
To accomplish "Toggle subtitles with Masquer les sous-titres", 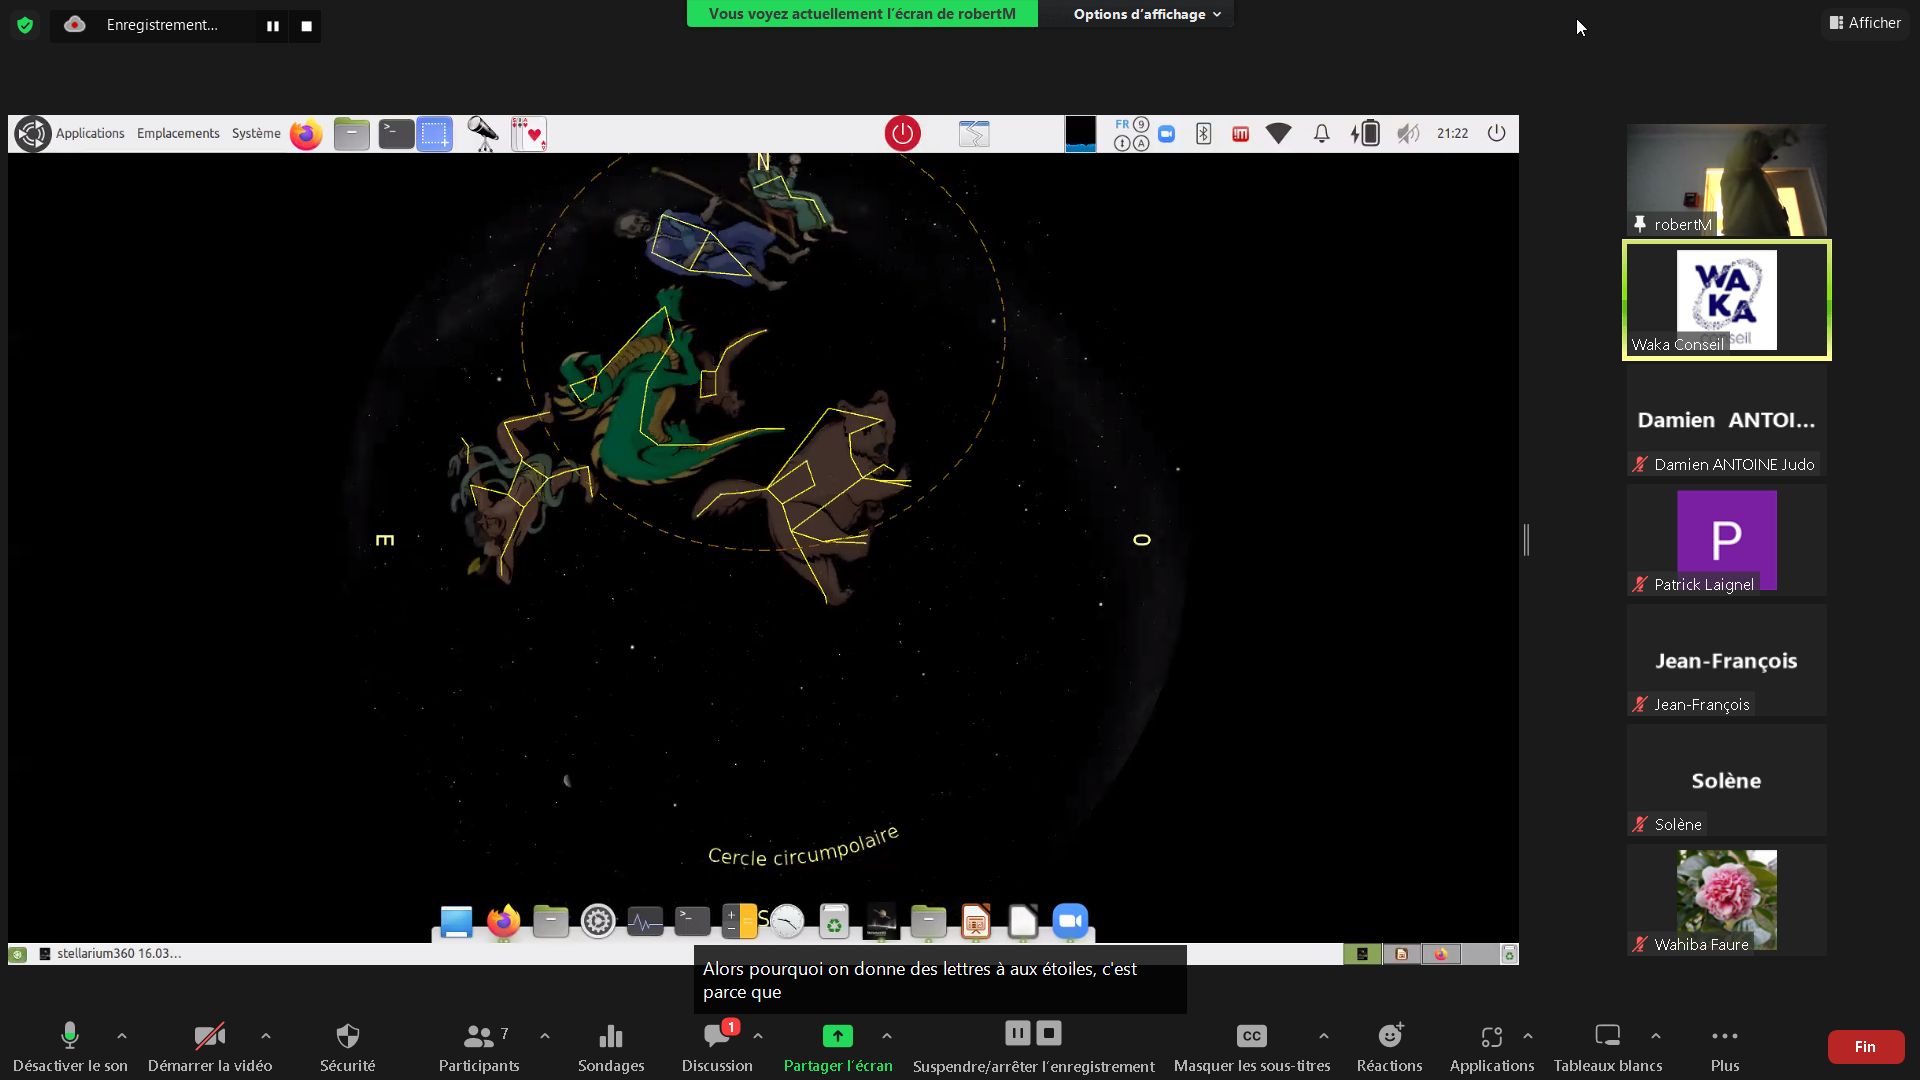I will coord(1252,1047).
